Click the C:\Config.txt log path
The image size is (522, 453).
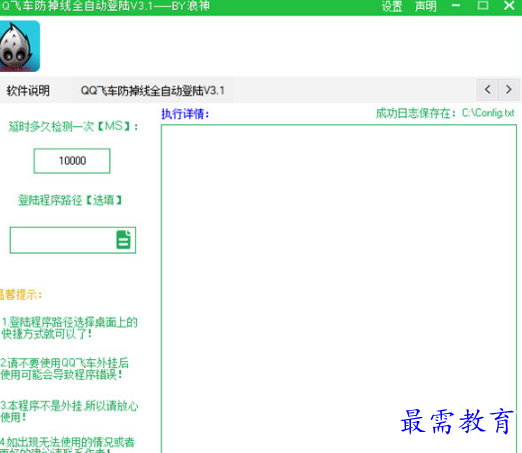[x=488, y=113]
